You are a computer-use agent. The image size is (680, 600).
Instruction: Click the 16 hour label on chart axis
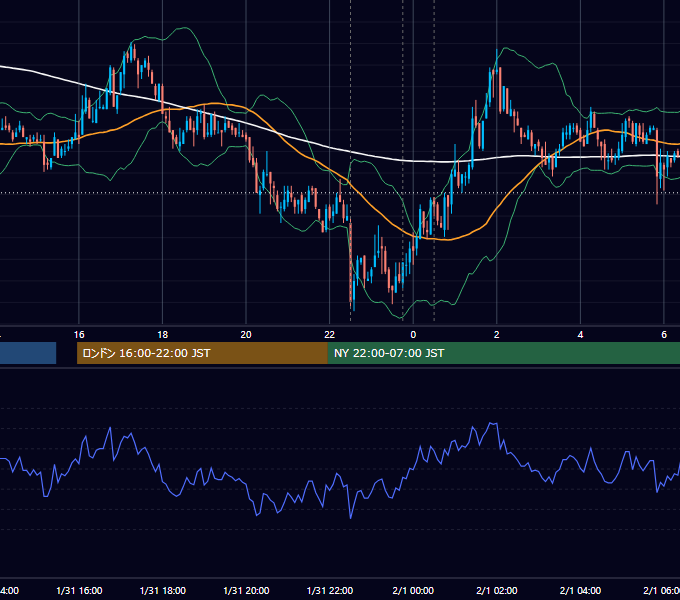pos(79,335)
